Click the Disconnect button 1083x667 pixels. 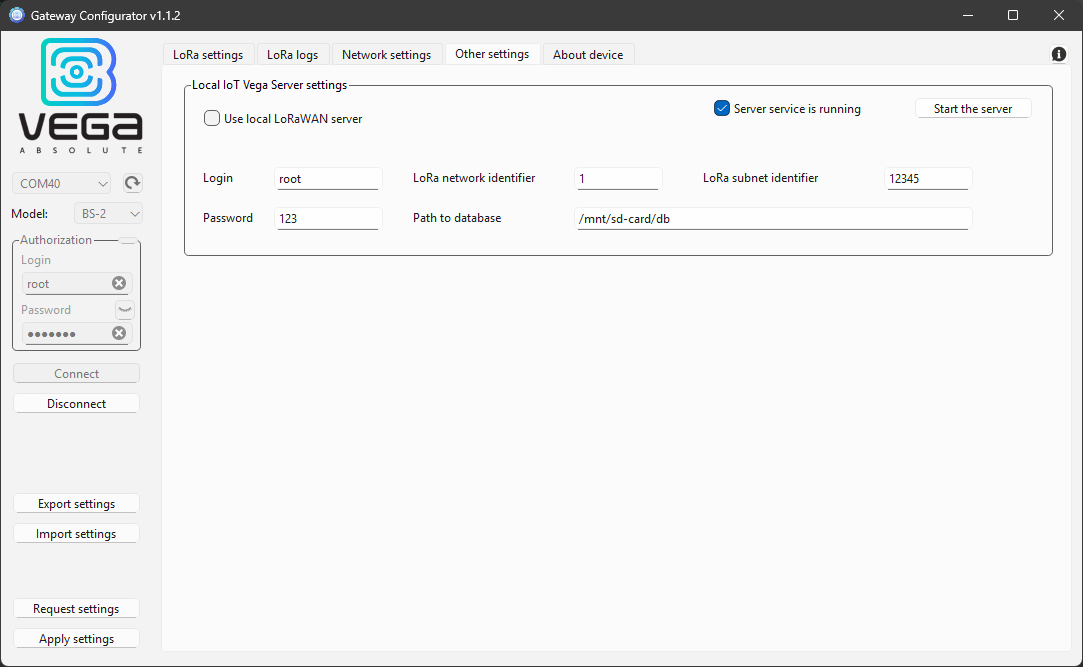tap(76, 403)
